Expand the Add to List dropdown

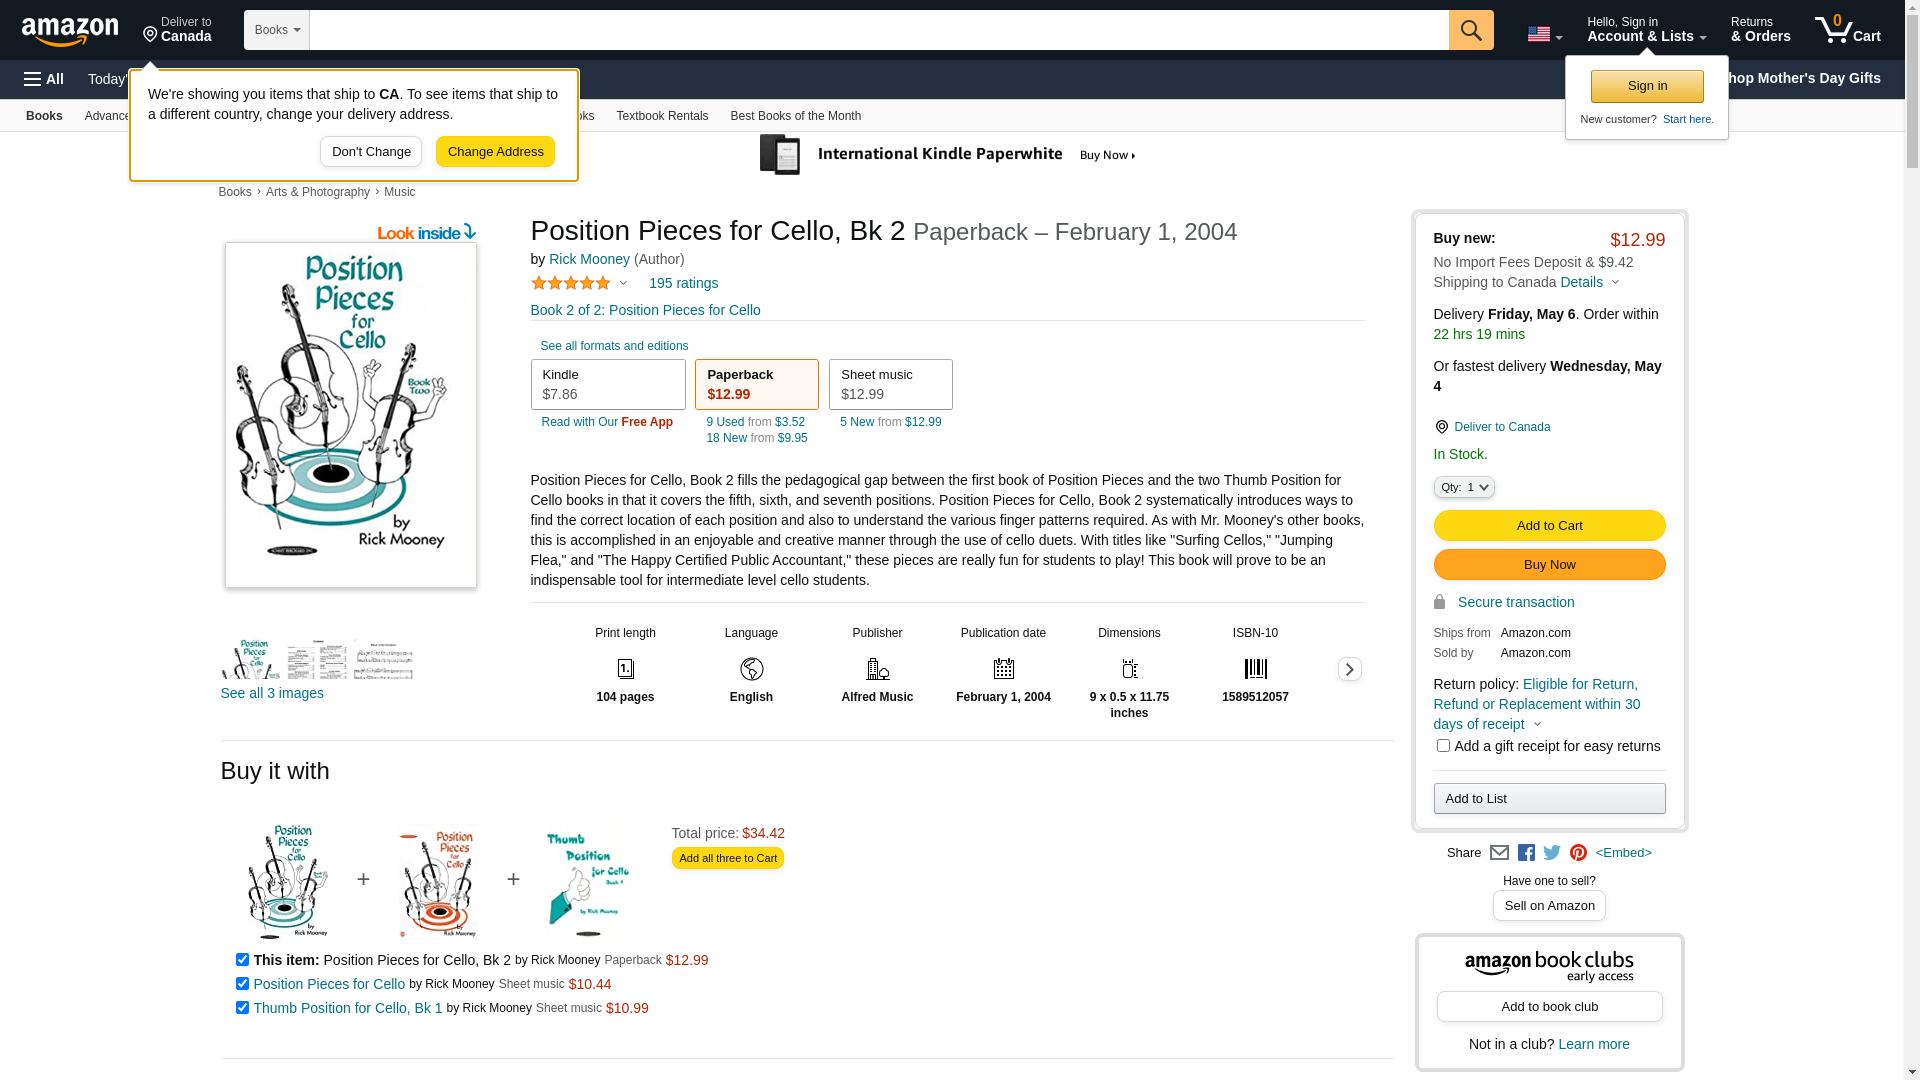point(1549,799)
